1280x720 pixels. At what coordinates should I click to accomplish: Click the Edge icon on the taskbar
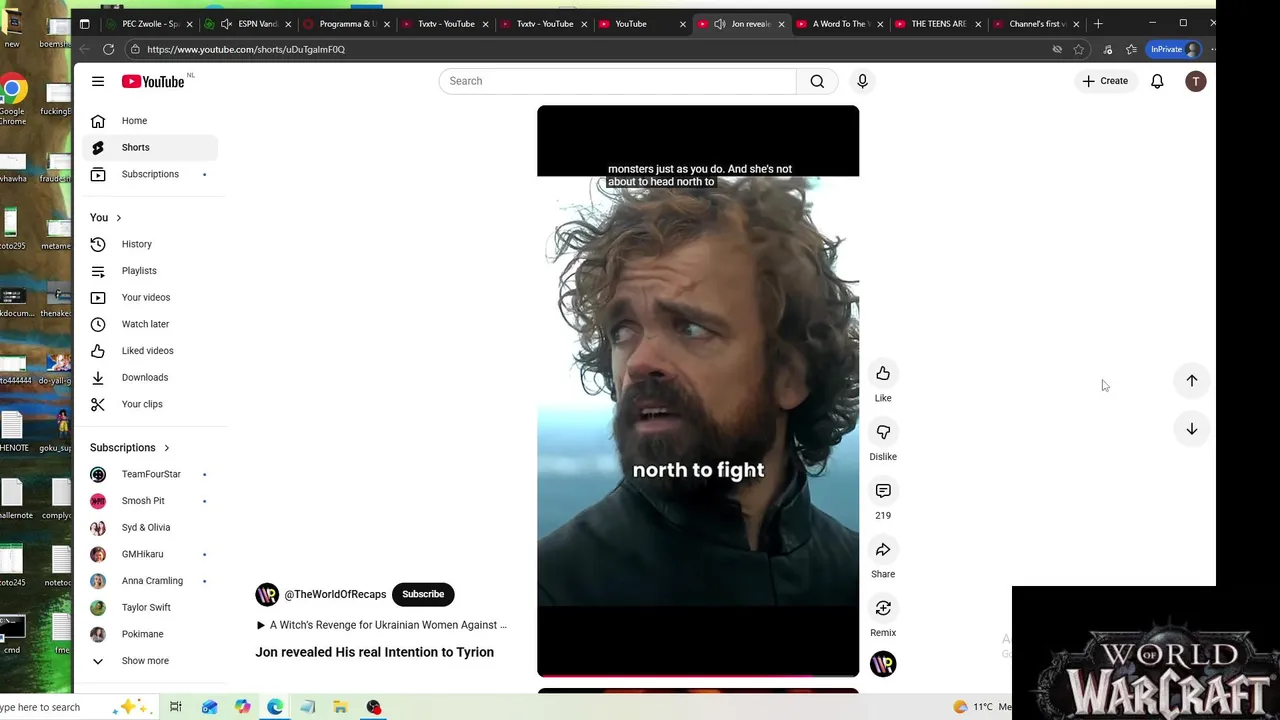[275, 707]
